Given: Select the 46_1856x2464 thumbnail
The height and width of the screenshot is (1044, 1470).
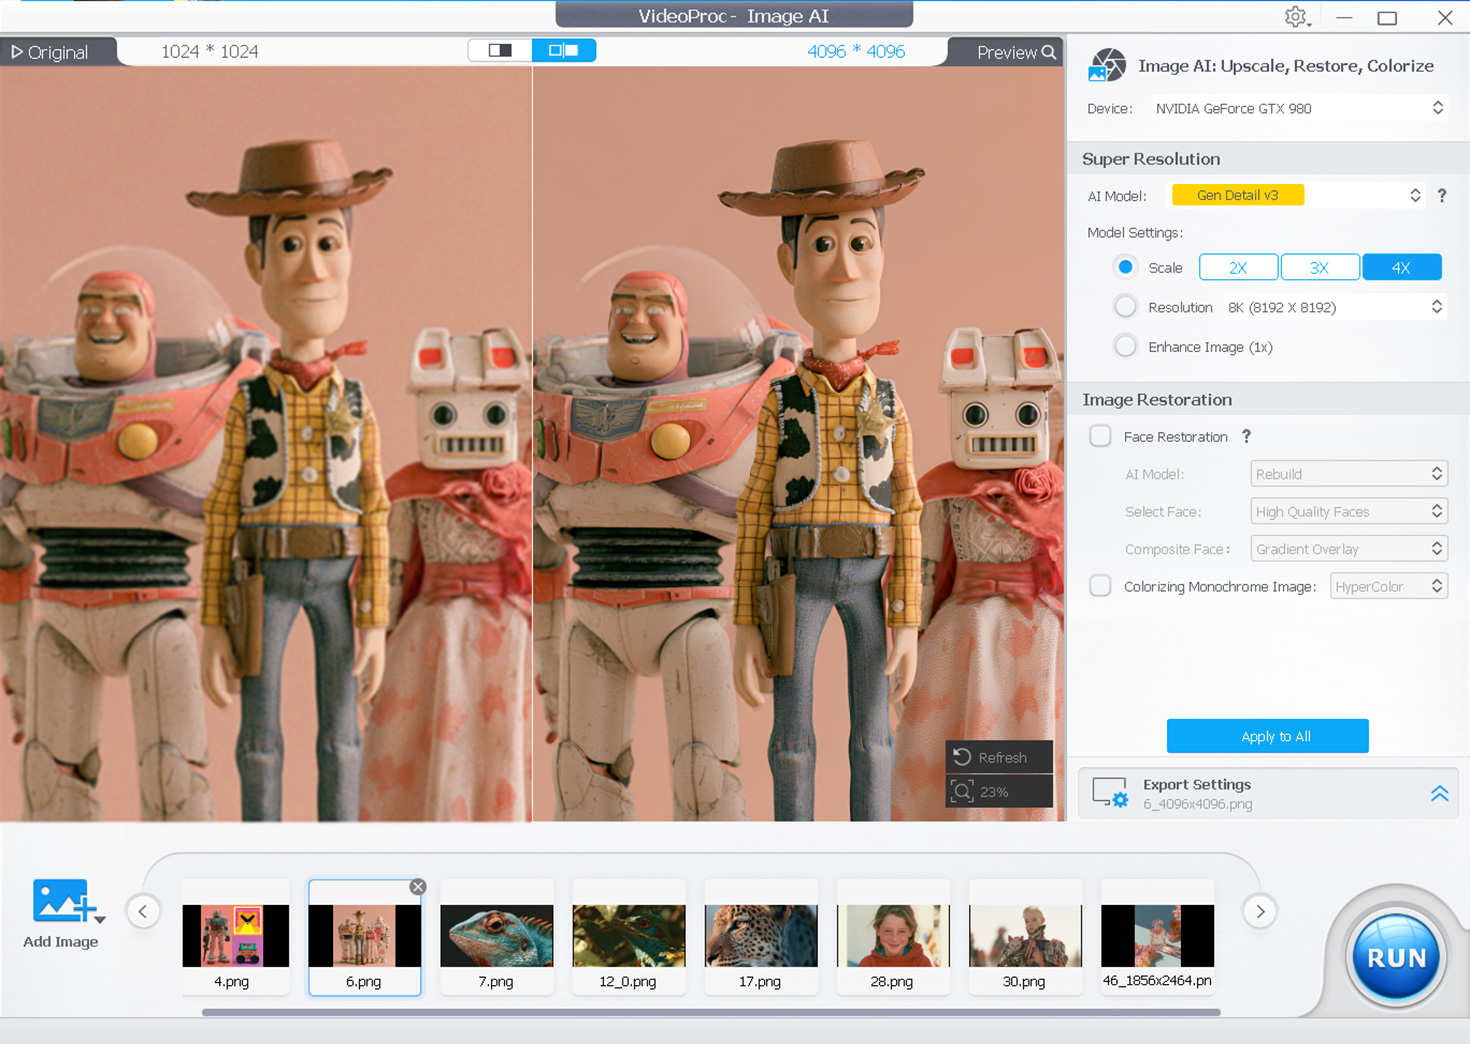Looking at the screenshot, I should pyautogui.click(x=1157, y=937).
